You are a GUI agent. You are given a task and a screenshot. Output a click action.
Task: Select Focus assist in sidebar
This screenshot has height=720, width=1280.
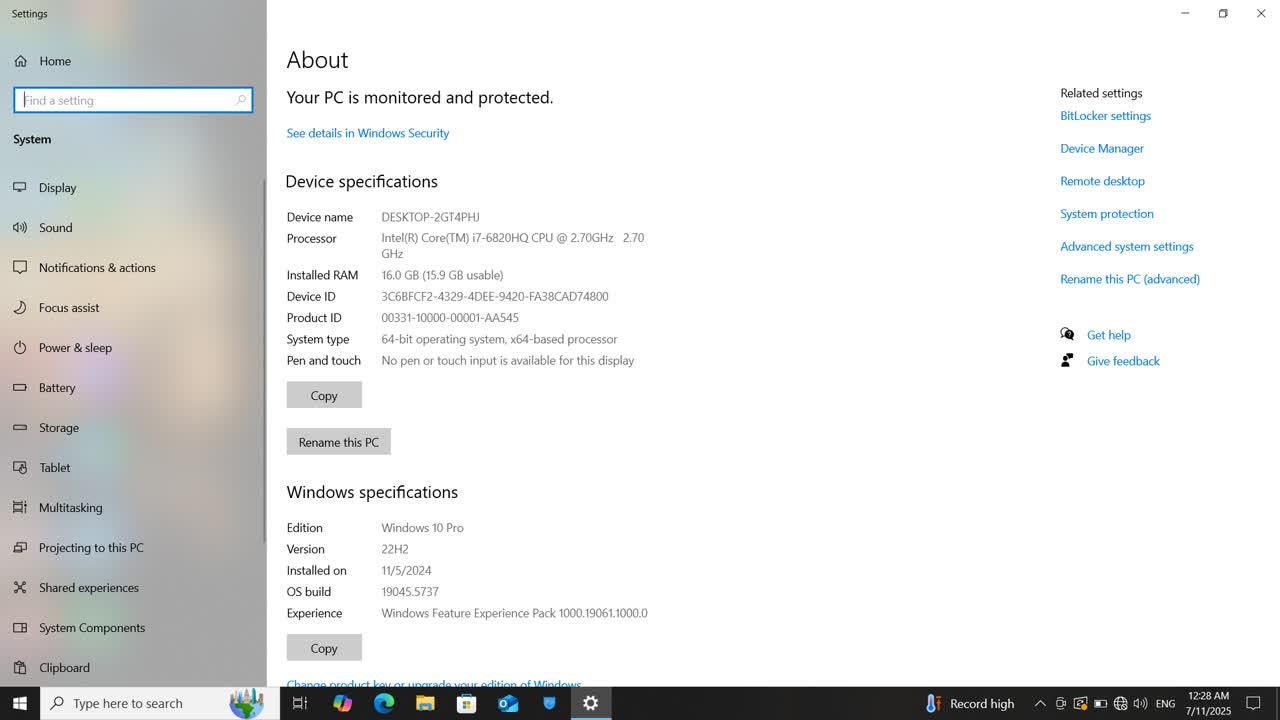(69, 308)
